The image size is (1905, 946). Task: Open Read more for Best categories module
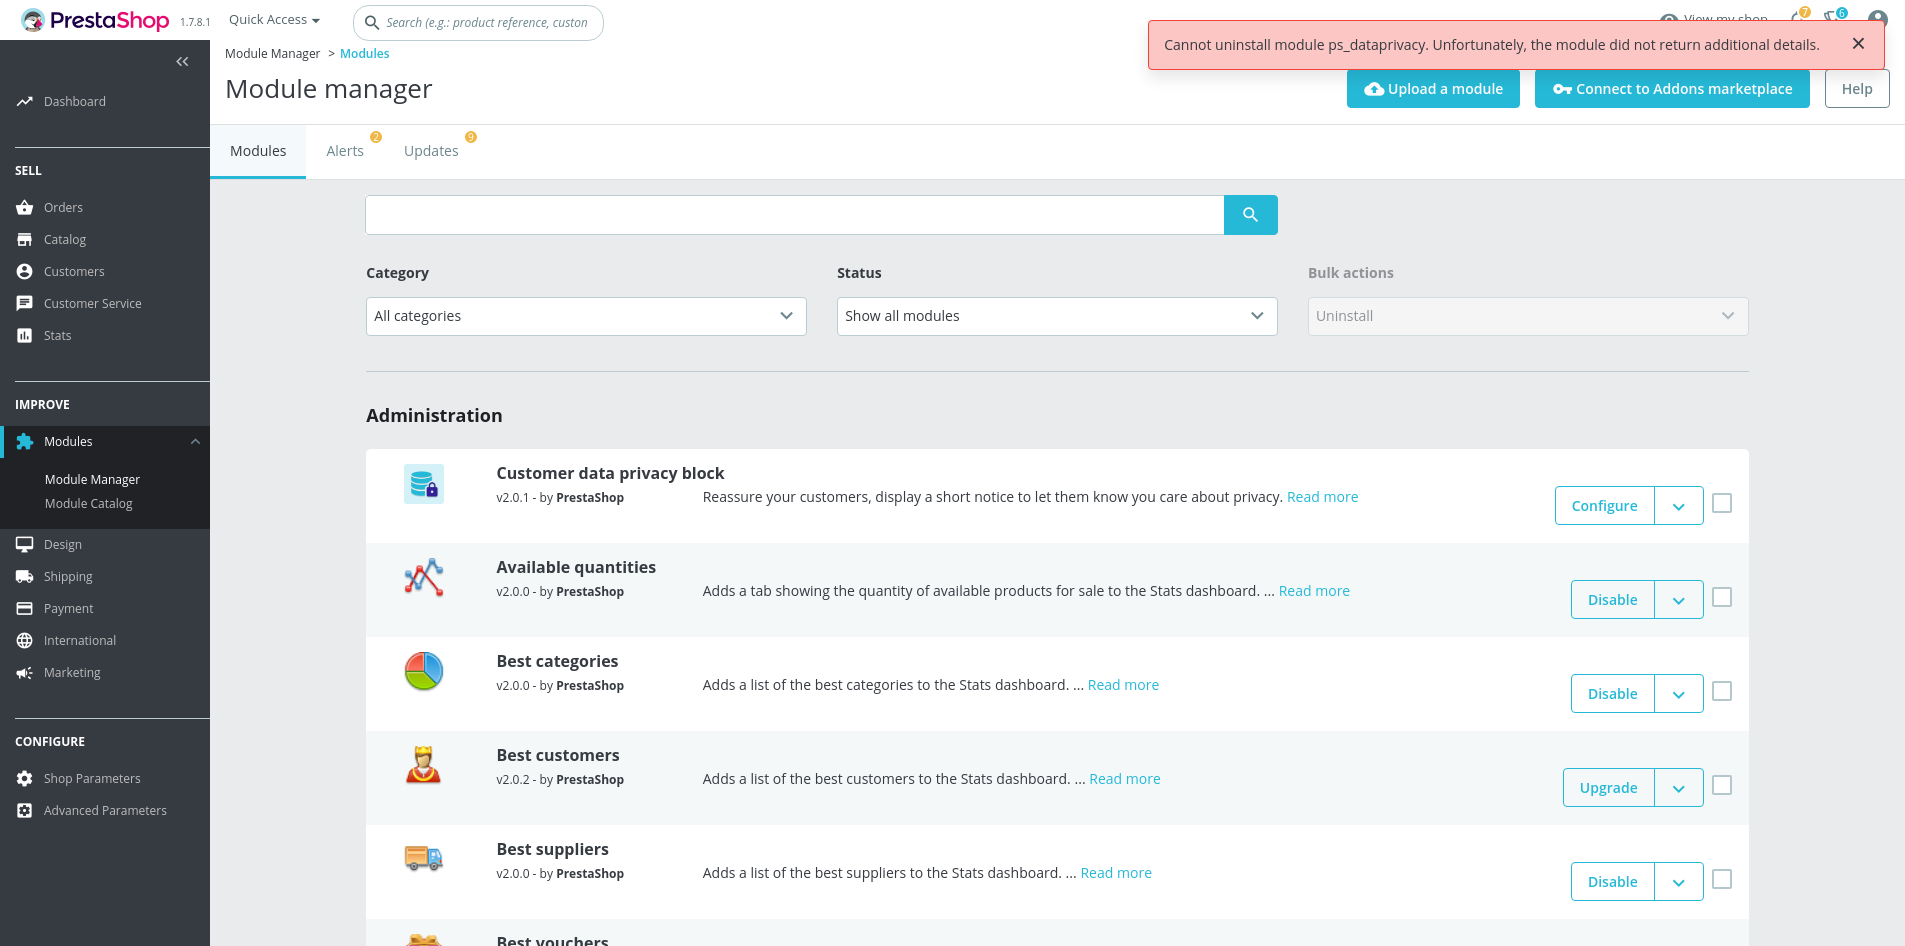[x=1123, y=684]
